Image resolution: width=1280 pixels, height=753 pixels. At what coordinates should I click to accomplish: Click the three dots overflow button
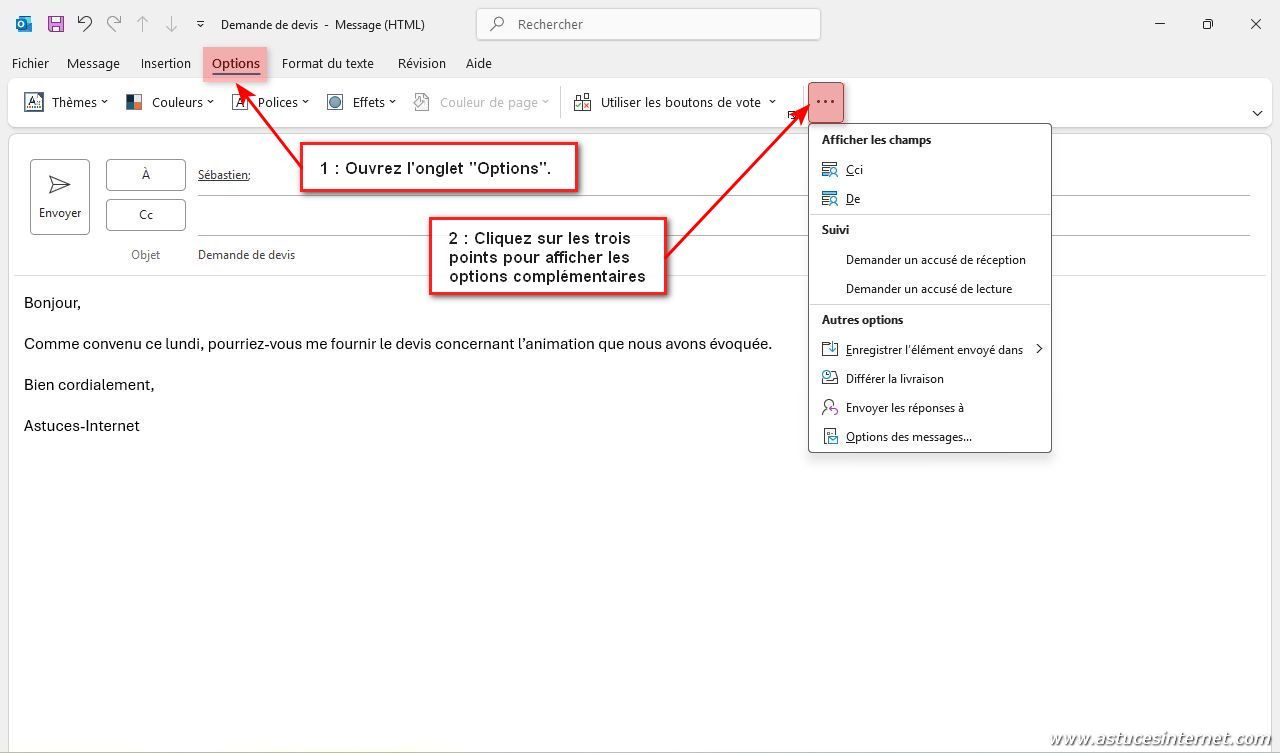coord(826,102)
